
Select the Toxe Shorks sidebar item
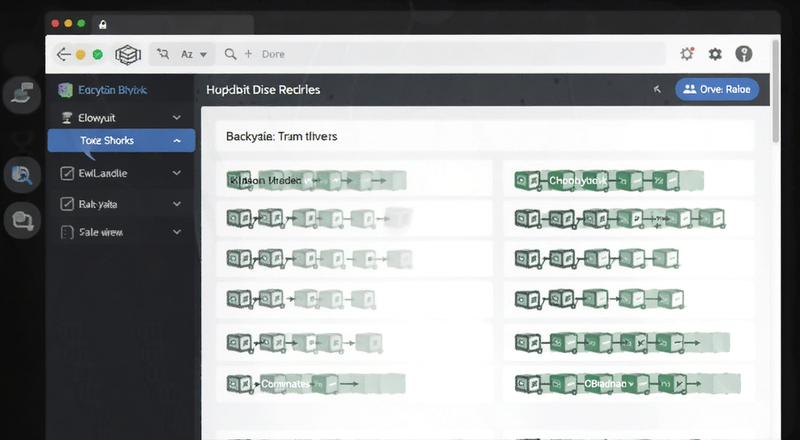(x=121, y=140)
